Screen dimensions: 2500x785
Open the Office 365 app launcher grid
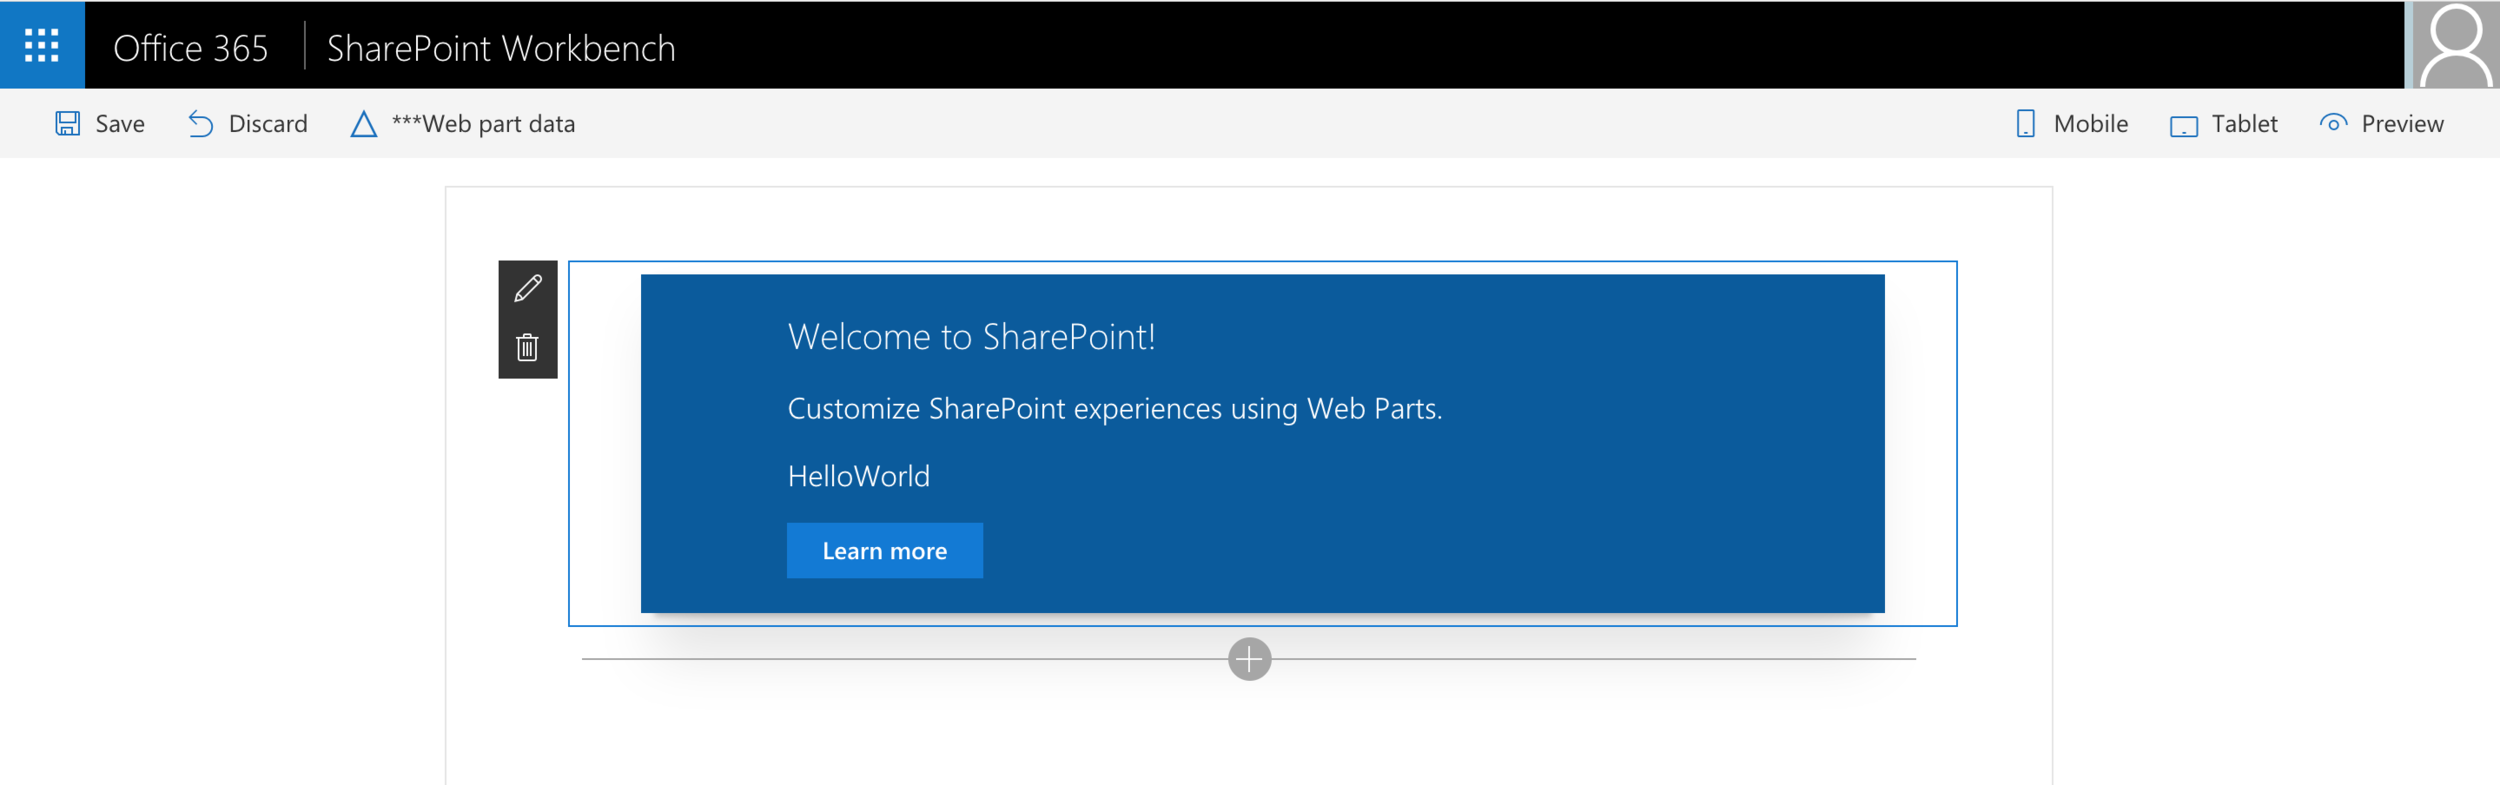click(x=42, y=45)
